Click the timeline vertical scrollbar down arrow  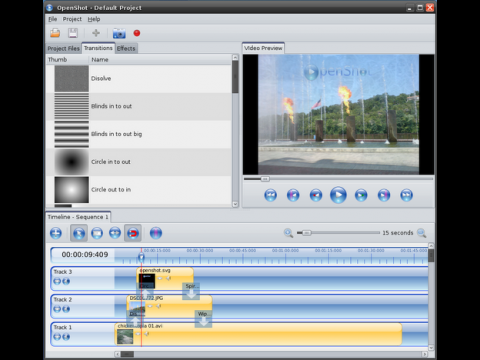(431, 348)
